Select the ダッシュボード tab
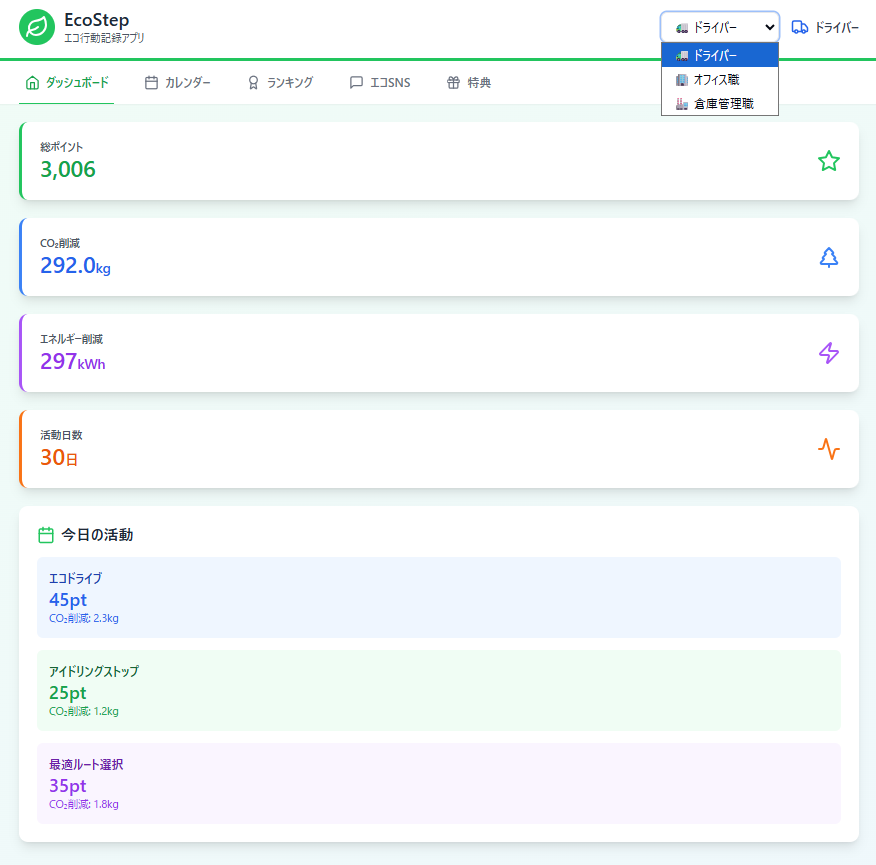Viewport: 876px width, 865px height. tap(67, 83)
